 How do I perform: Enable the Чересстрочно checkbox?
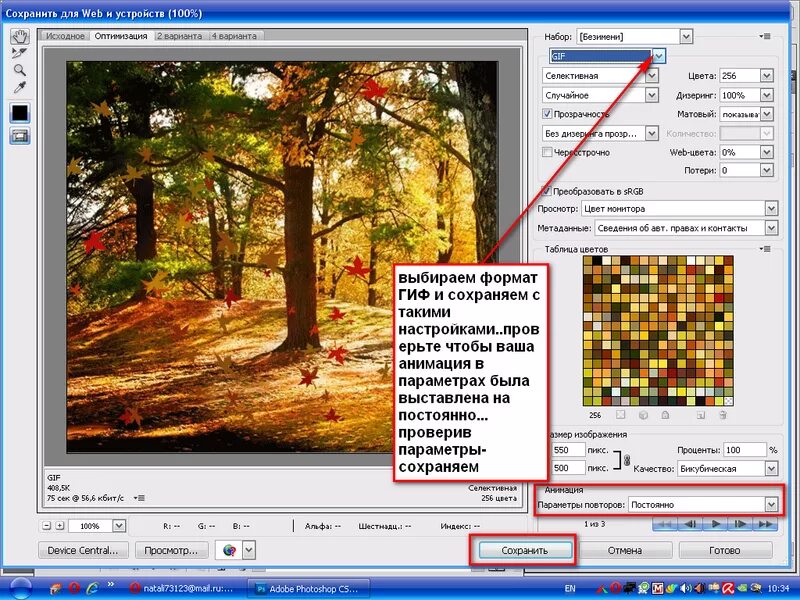[547, 152]
